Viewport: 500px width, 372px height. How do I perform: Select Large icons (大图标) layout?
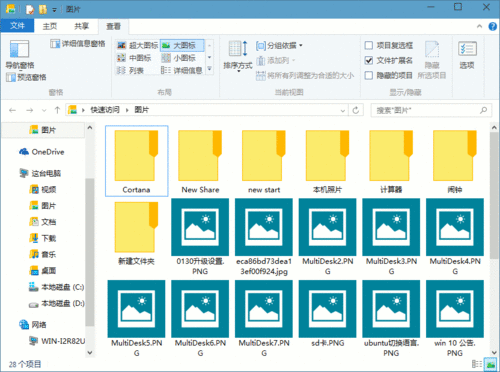pos(182,45)
